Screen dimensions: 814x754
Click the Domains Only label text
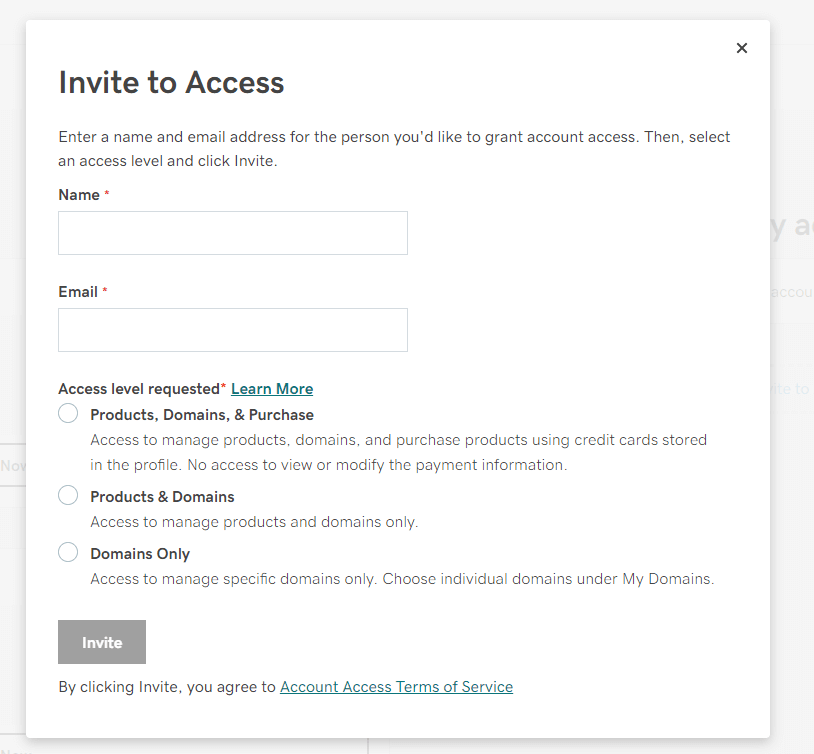pos(140,554)
